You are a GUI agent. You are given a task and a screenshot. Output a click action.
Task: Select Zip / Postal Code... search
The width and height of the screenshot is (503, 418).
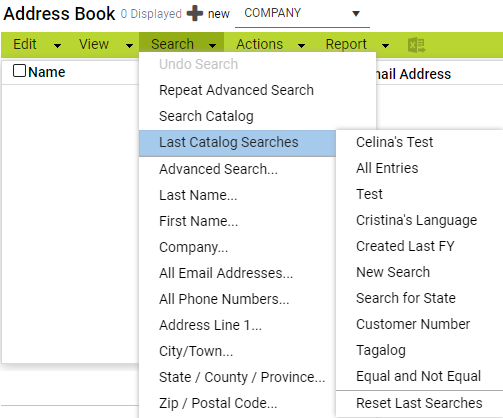[218, 403]
